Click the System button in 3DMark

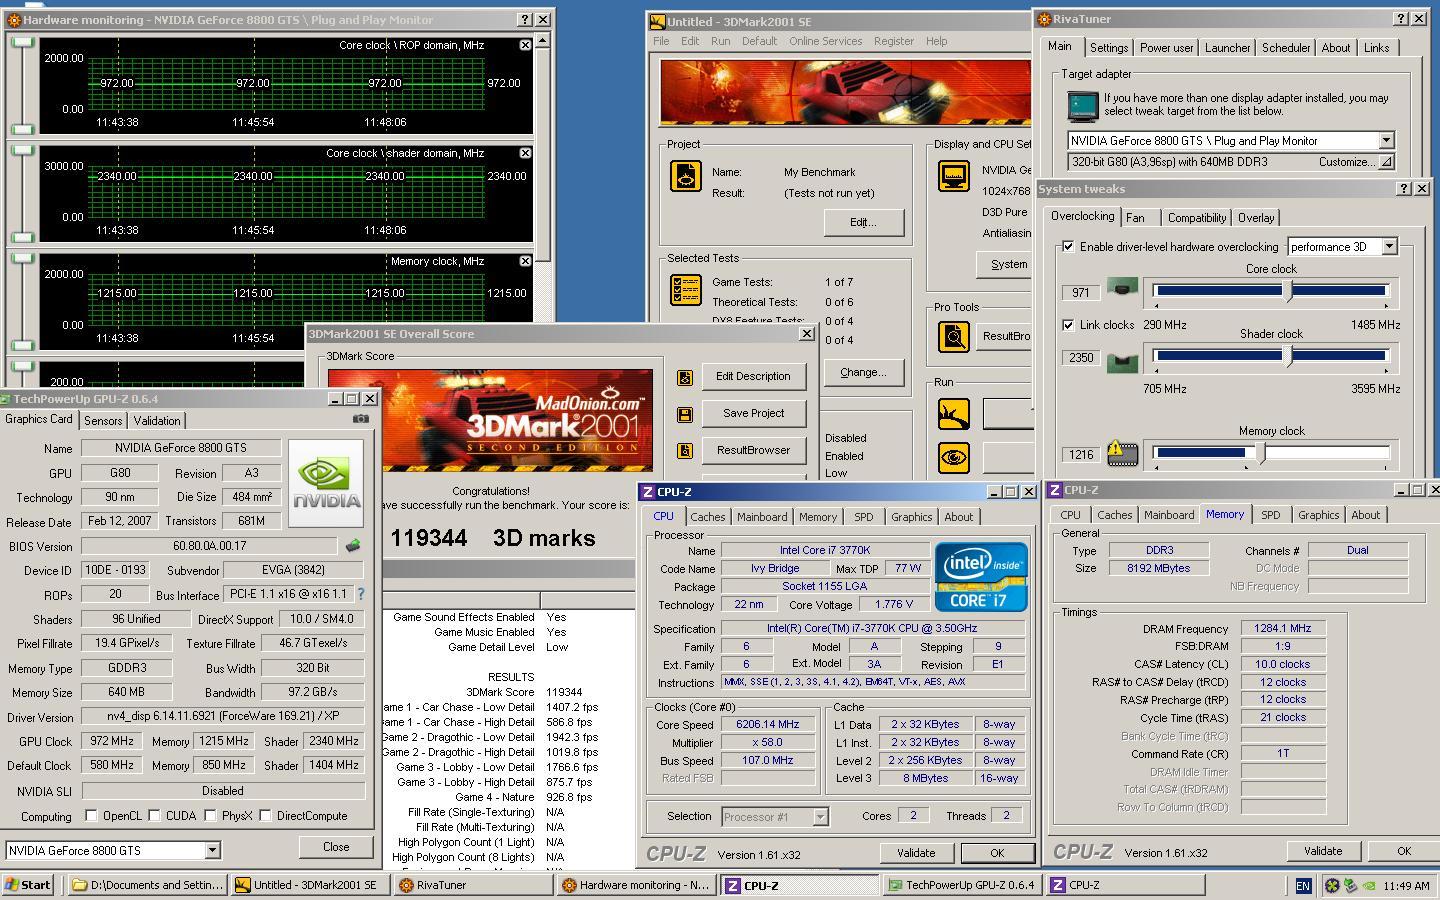click(x=1005, y=264)
